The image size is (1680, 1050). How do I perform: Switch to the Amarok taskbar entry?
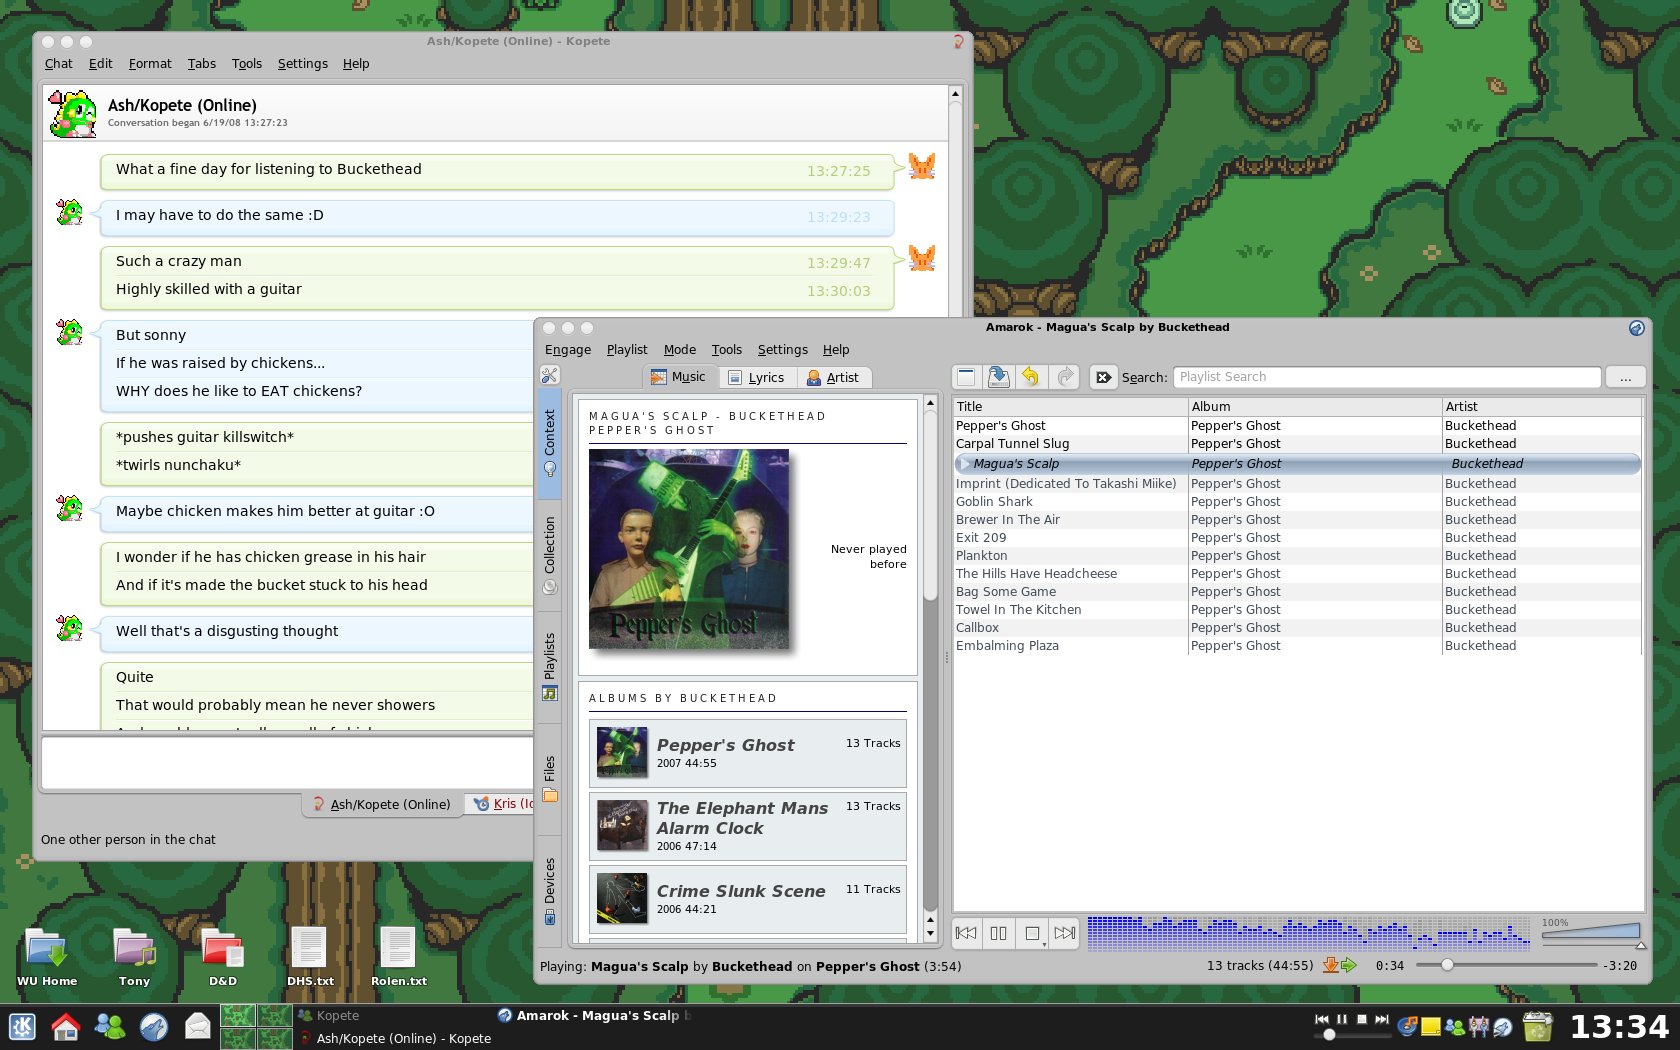coord(596,1015)
